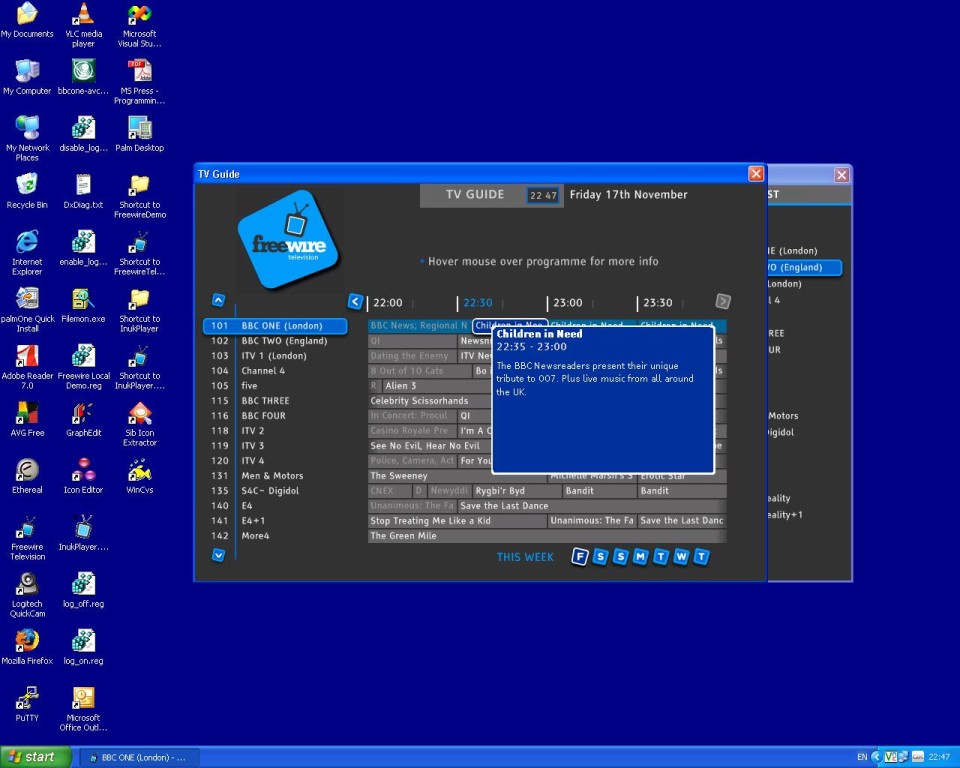Select channel 115 BBC THREE
The width and height of the screenshot is (960, 768).
276,401
